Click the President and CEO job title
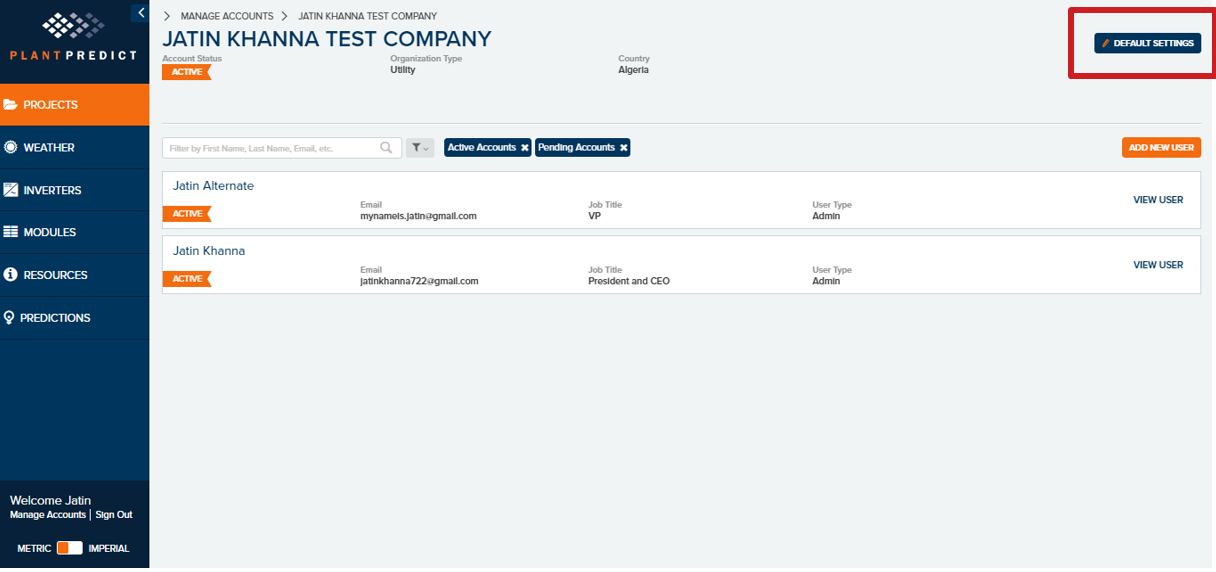Viewport: 1216px width, 572px height. click(x=629, y=281)
